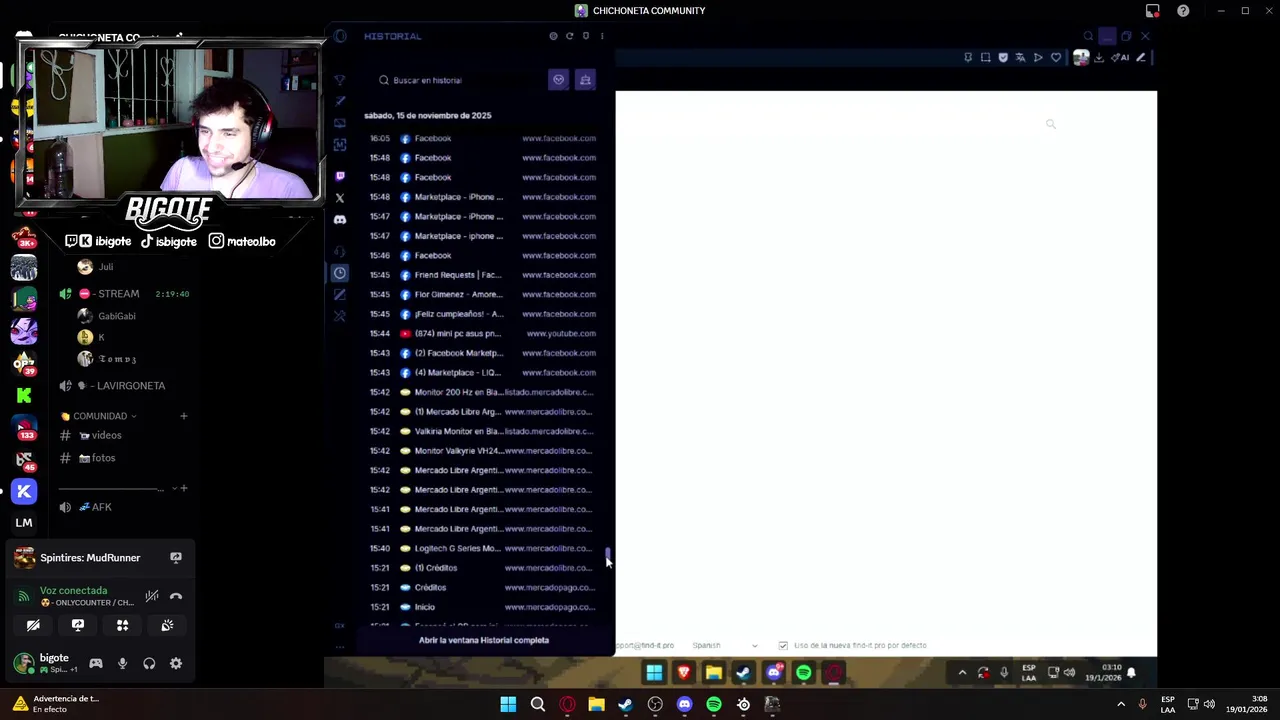Click user GabiGabi in STREAM channel

click(x=117, y=316)
